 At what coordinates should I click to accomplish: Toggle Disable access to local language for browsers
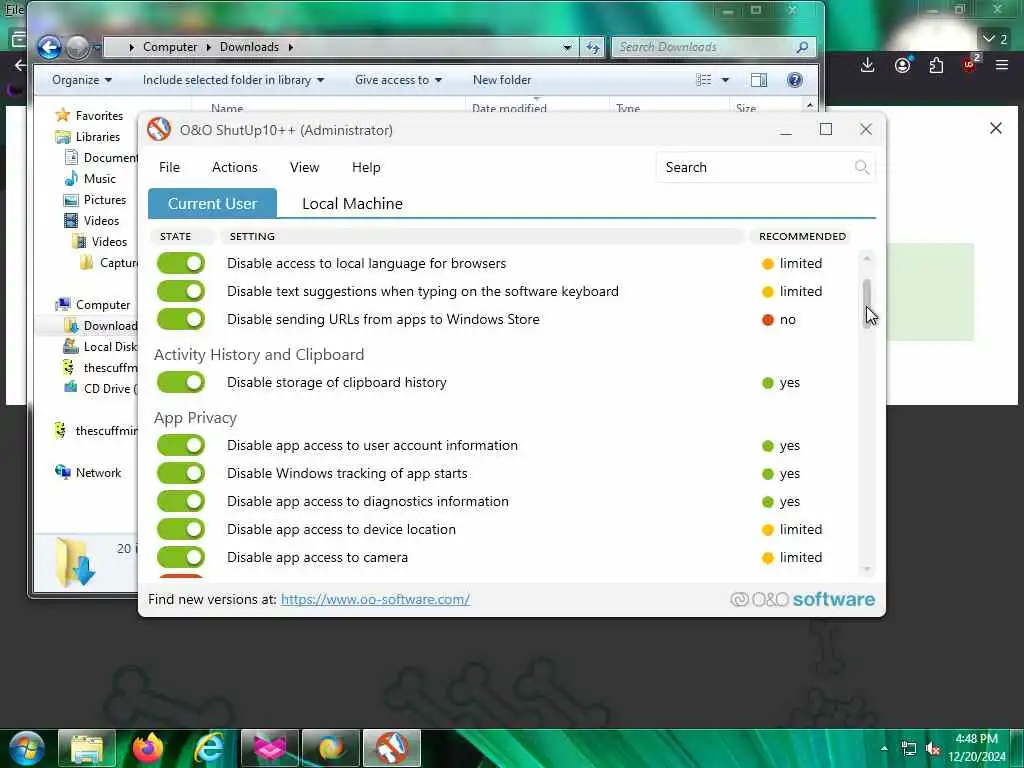pos(181,263)
